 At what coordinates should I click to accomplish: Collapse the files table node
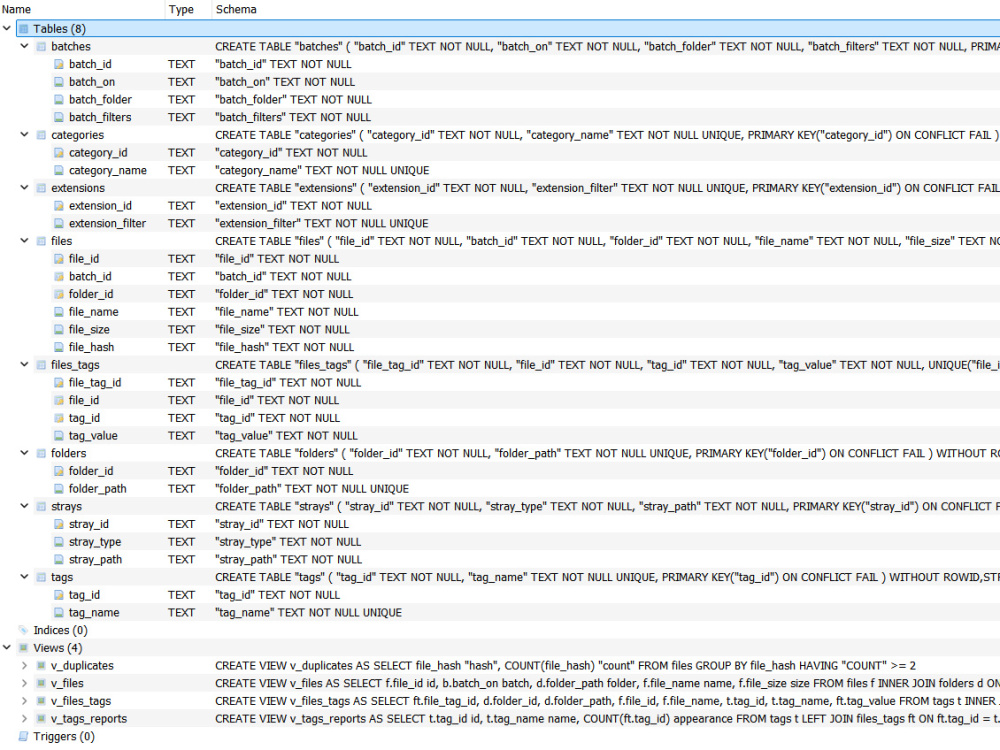[x=24, y=240]
